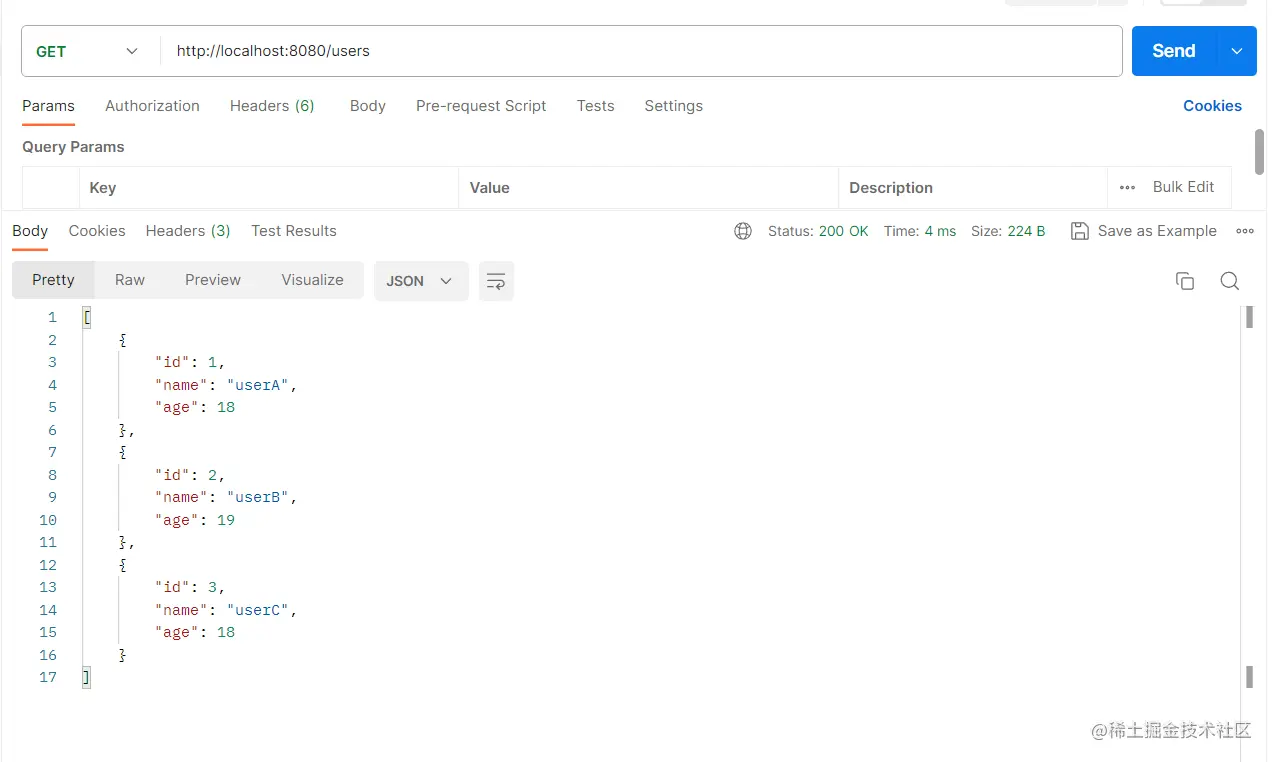The width and height of the screenshot is (1273, 762).
Task: Open the request Settings tab
Action: (673, 106)
